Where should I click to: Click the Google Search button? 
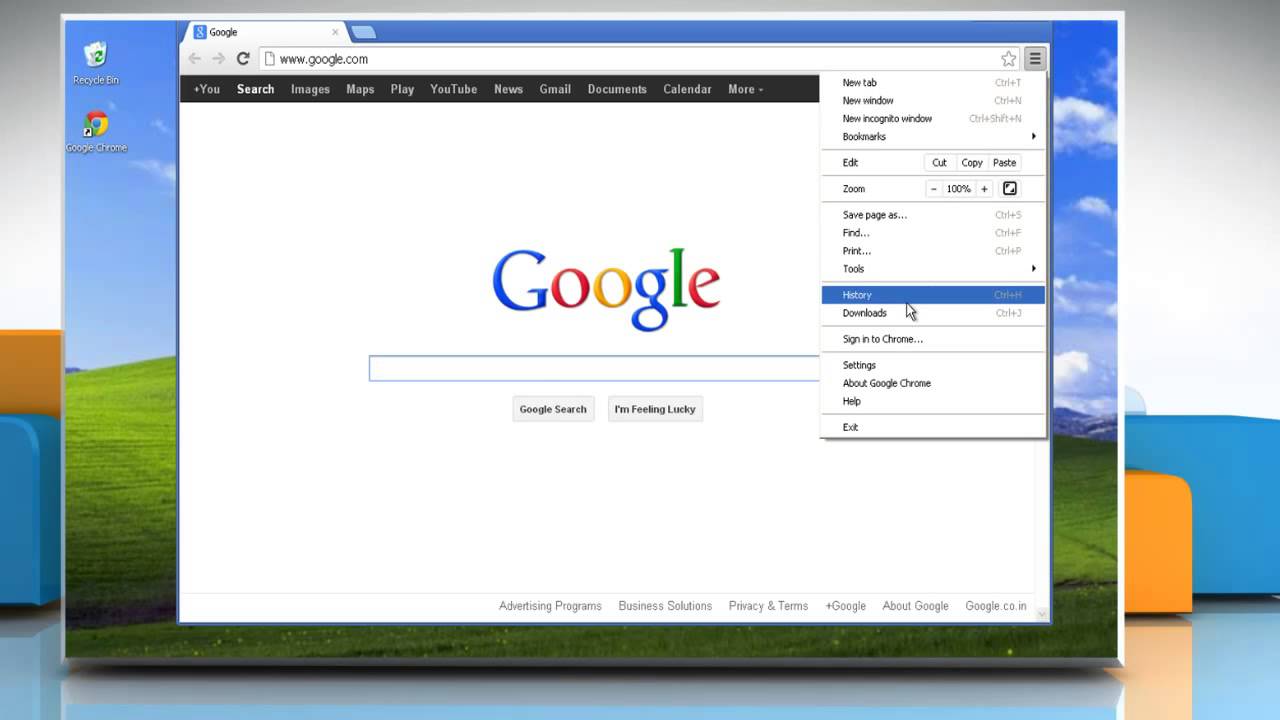pos(553,409)
